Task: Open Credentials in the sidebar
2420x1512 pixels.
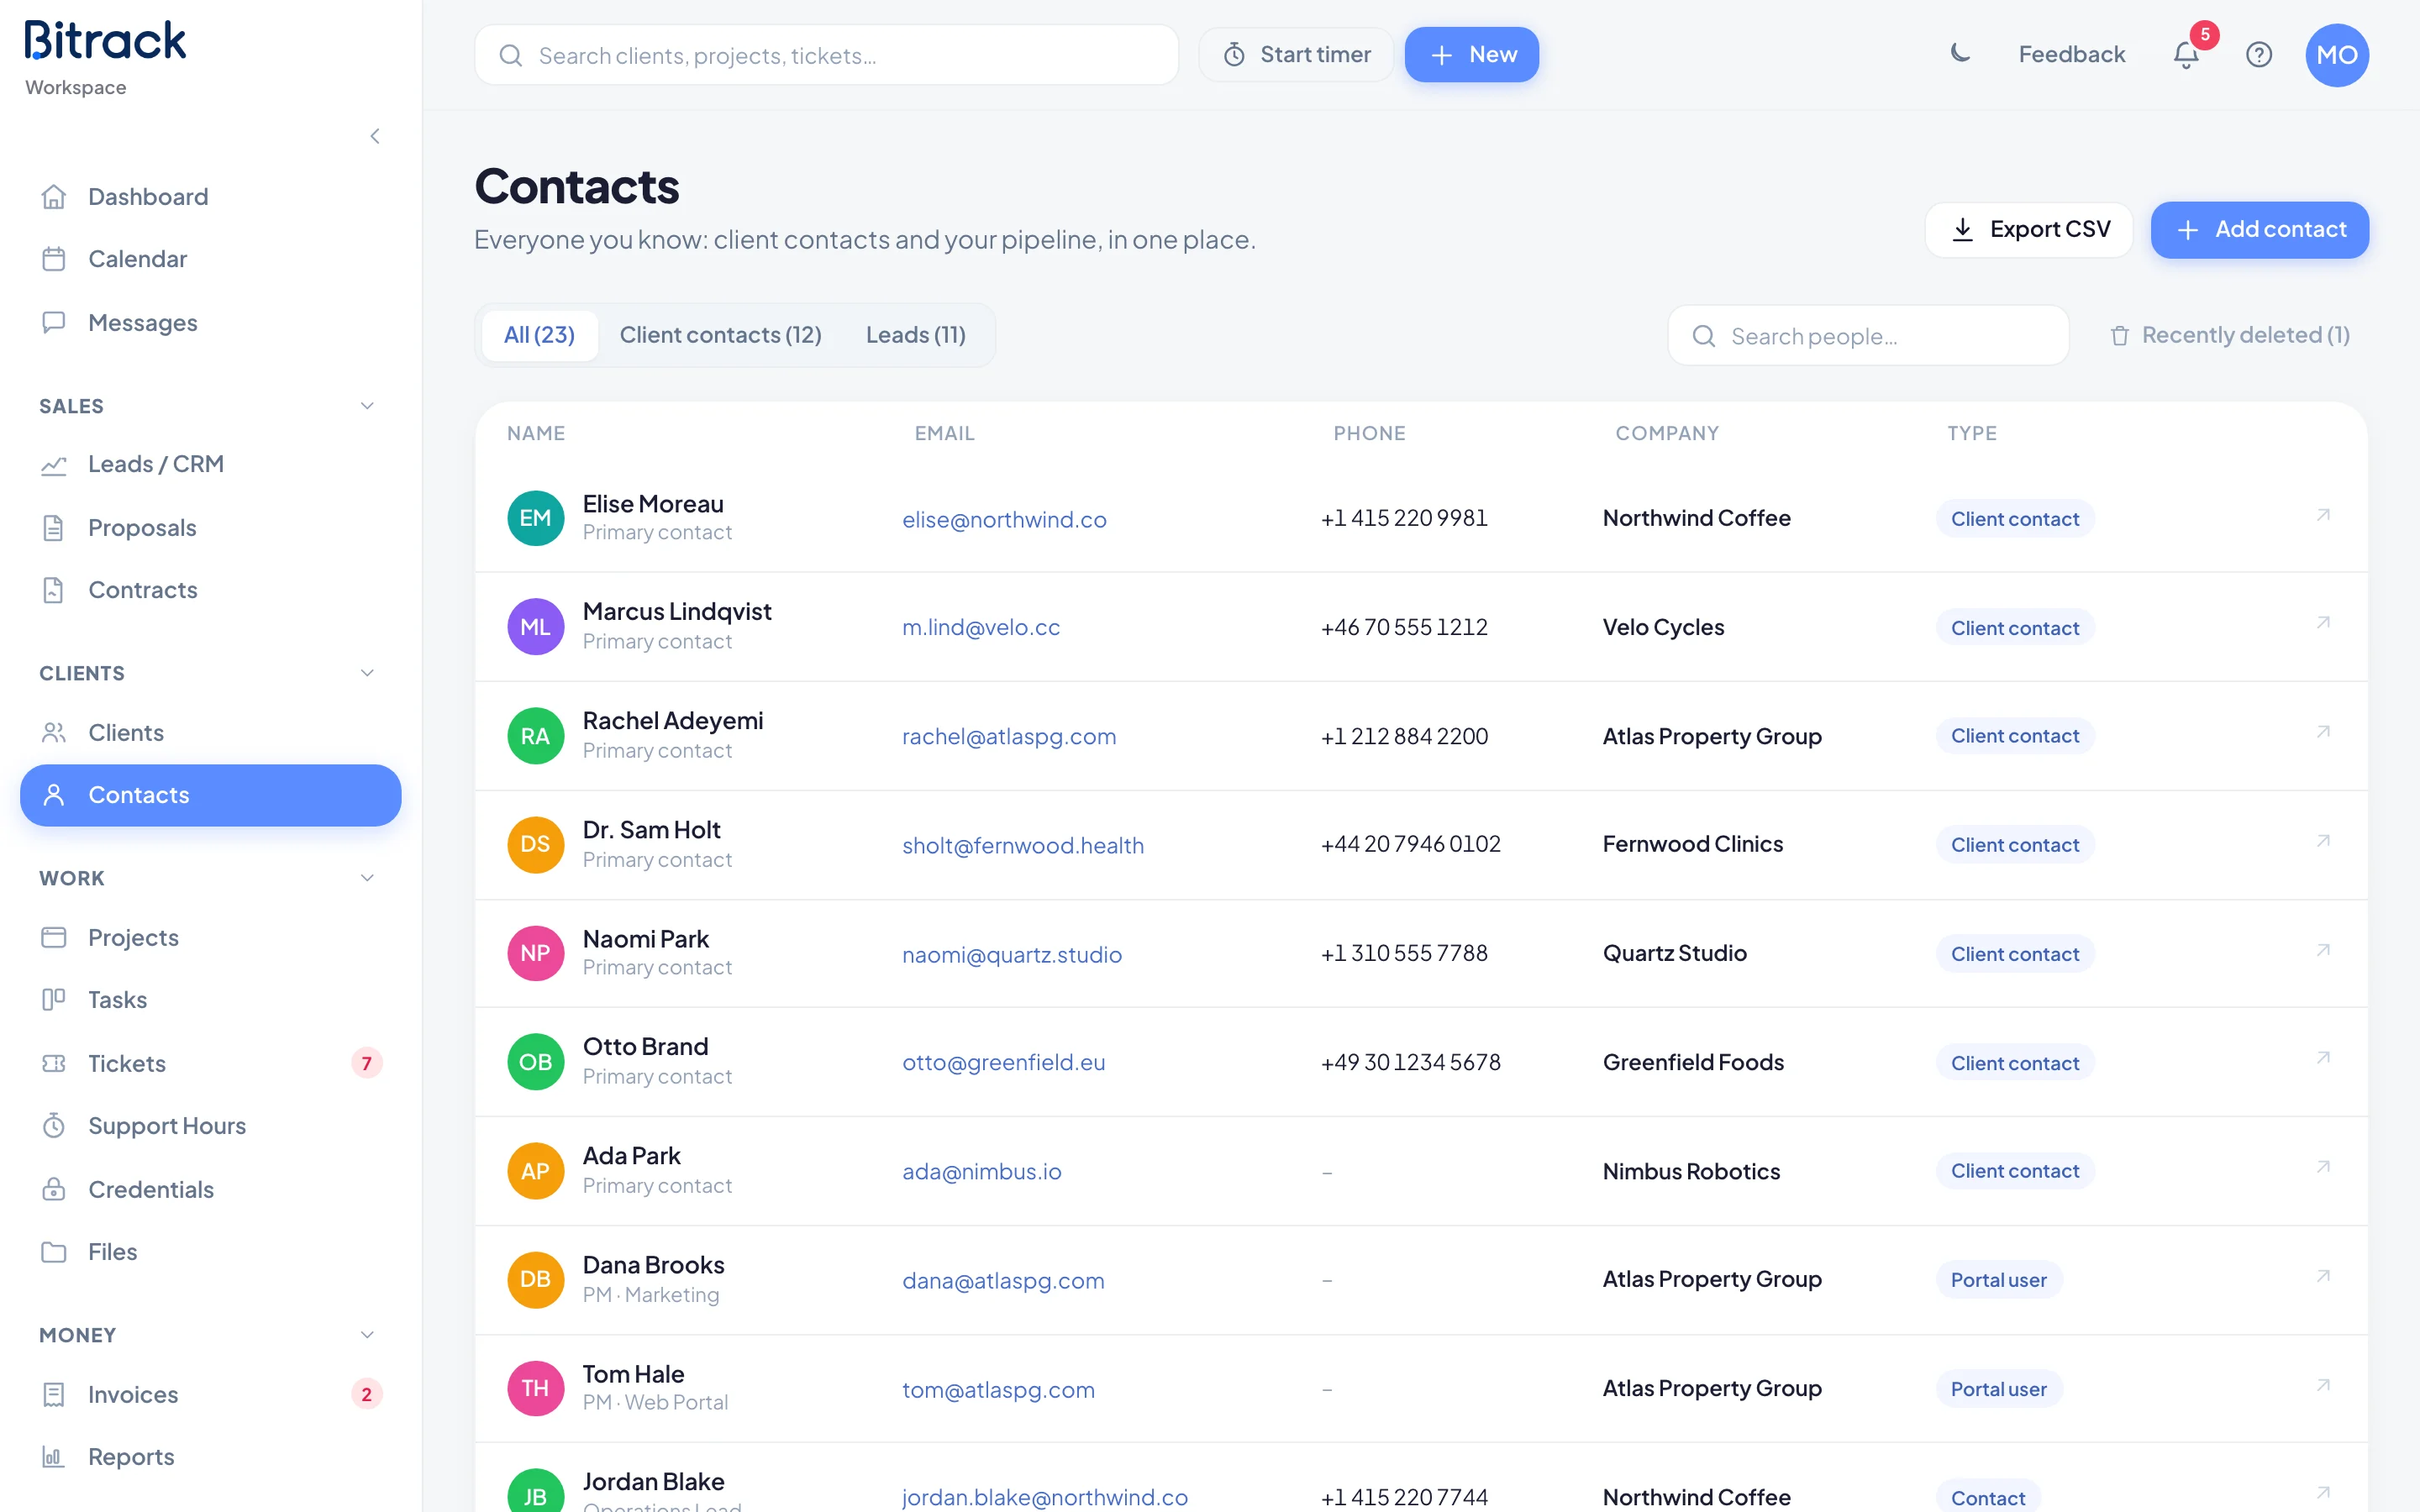Action: click(x=210, y=1189)
